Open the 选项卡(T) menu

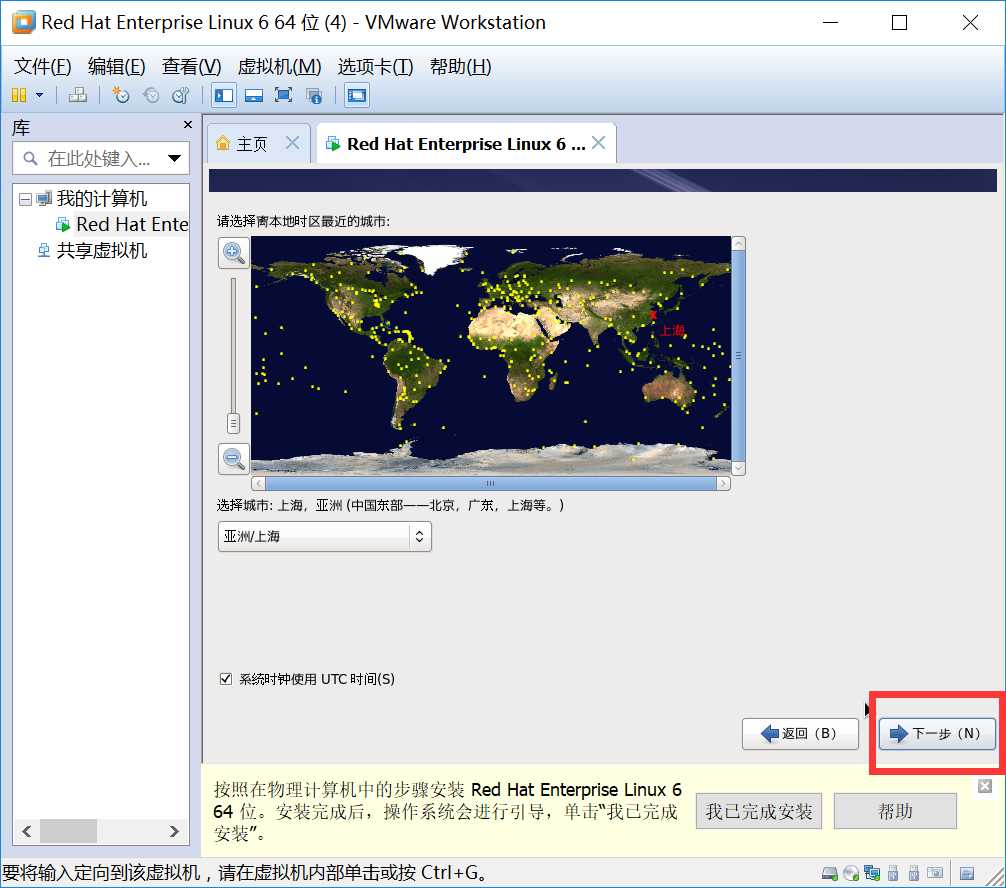[375, 66]
